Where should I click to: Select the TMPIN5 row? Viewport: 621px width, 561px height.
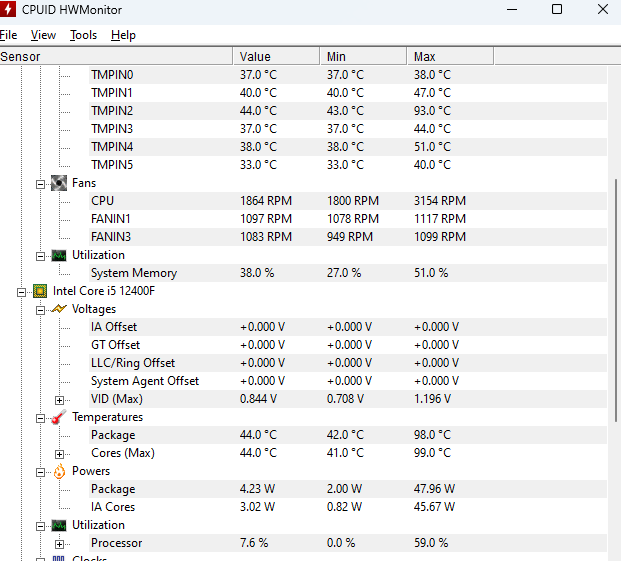[348, 165]
